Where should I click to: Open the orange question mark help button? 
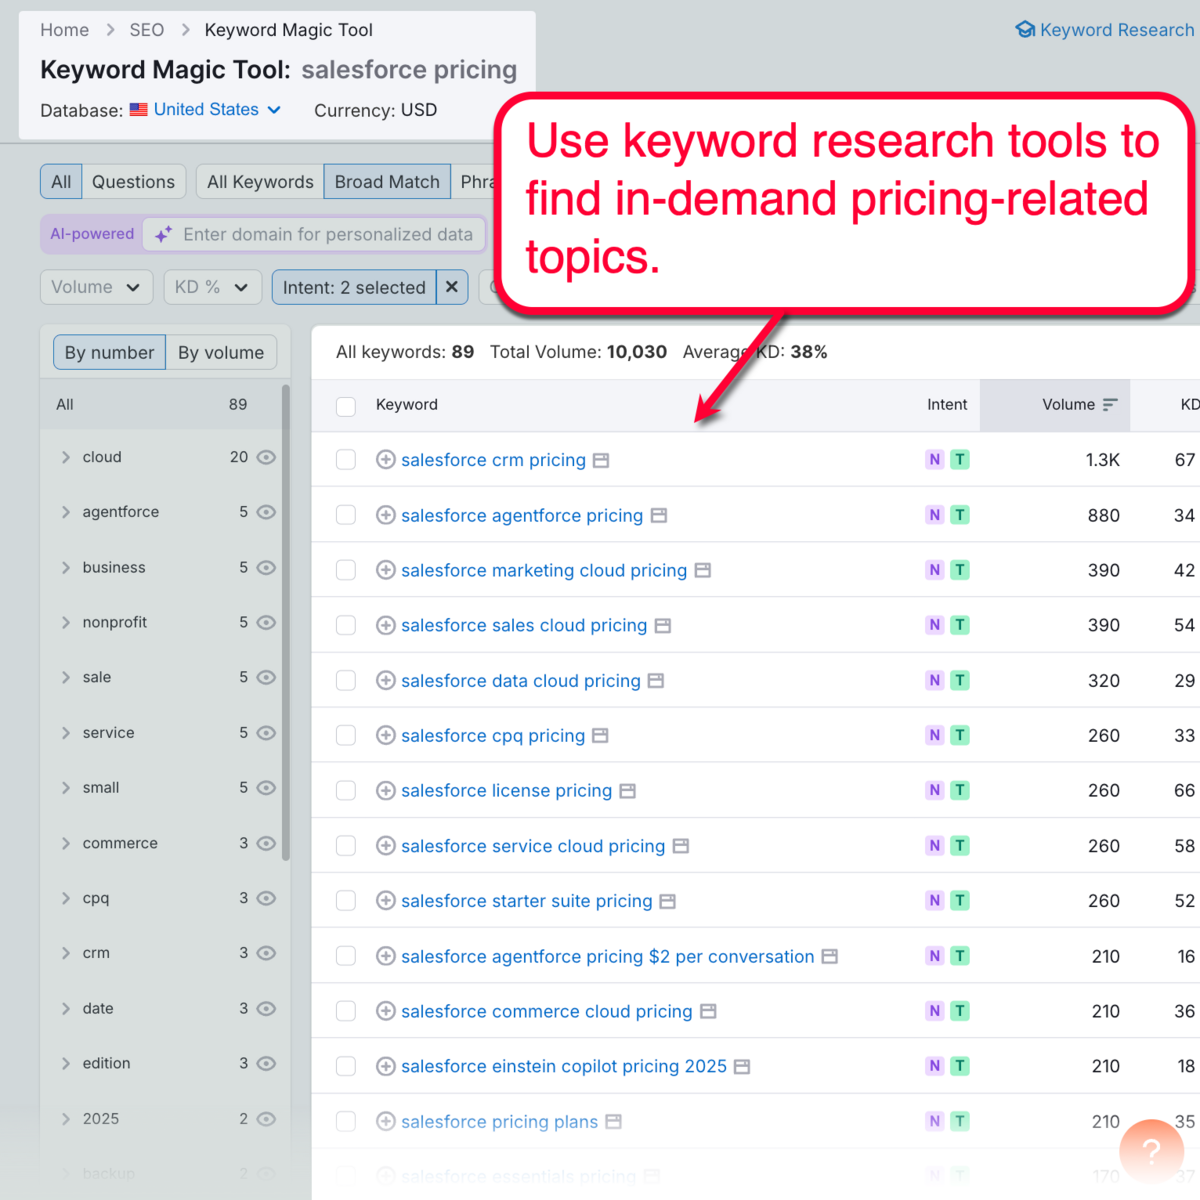(1151, 1151)
